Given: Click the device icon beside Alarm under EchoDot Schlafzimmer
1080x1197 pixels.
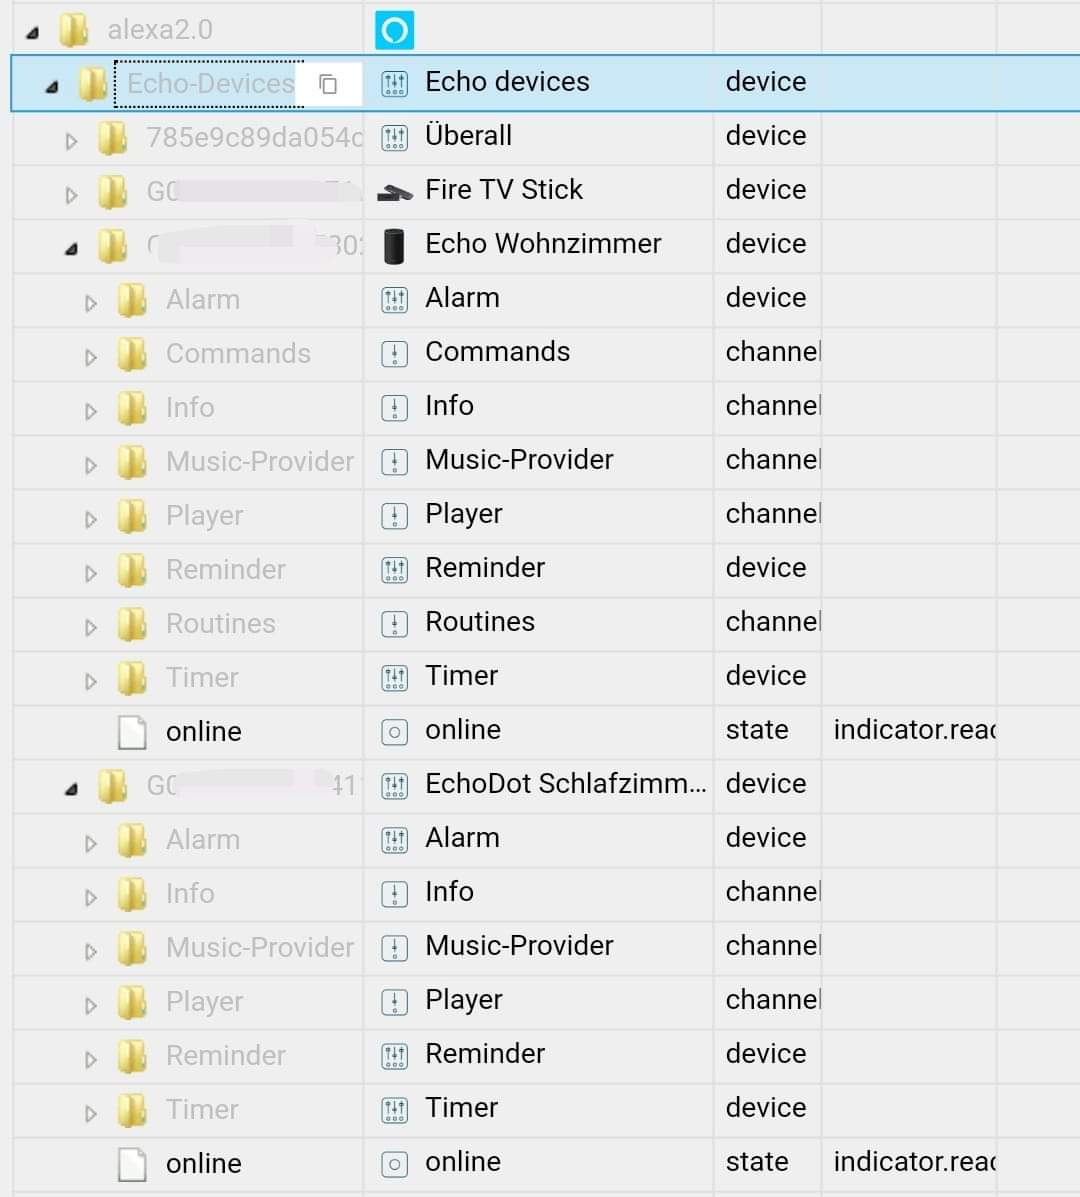Looking at the screenshot, I should 394,840.
